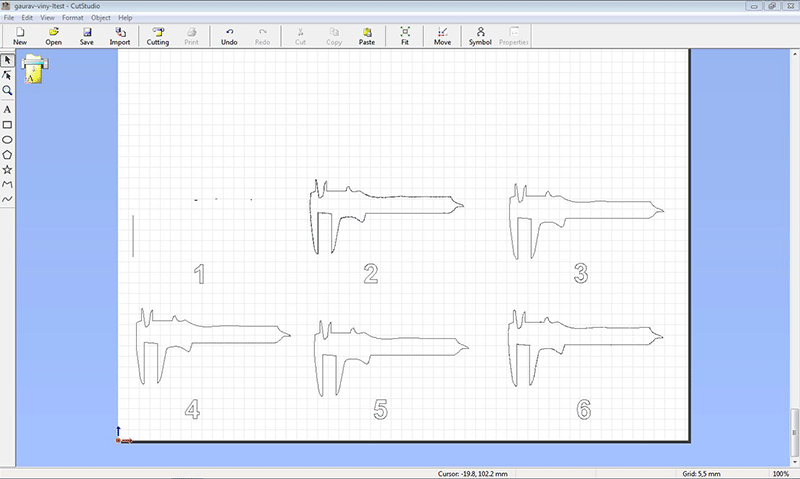Screen dimensions: 800x479
Task: Click the outlined numeral 2 on canvas
Action: (x=371, y=274)
